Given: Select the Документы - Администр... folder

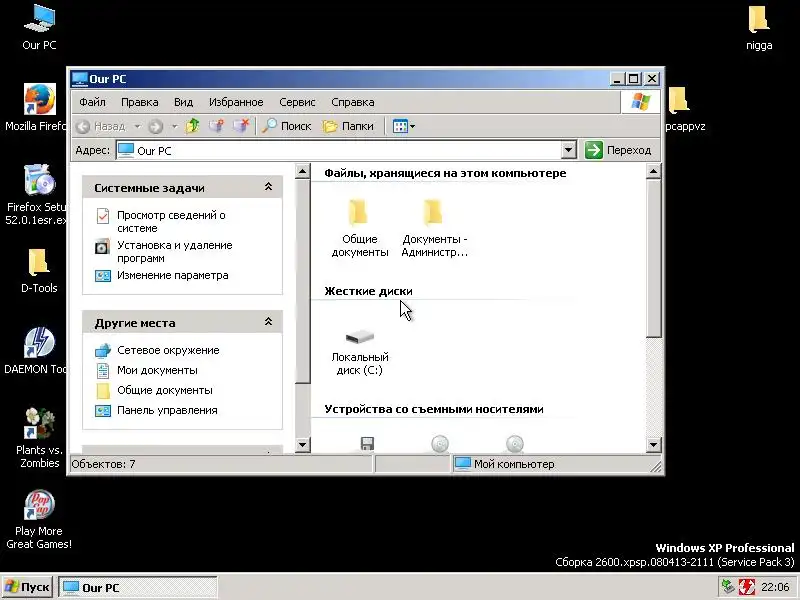Looking at the screenshot, I should [x=434, y=228].
